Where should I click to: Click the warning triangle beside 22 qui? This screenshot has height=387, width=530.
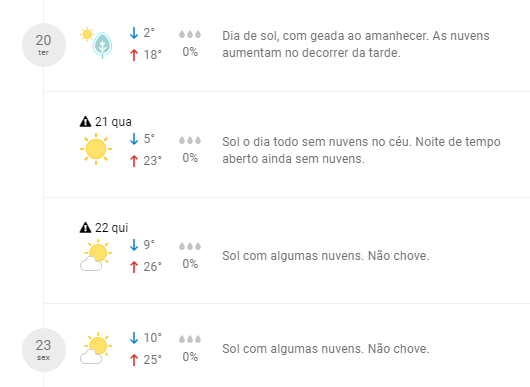[x=86, y=227]
